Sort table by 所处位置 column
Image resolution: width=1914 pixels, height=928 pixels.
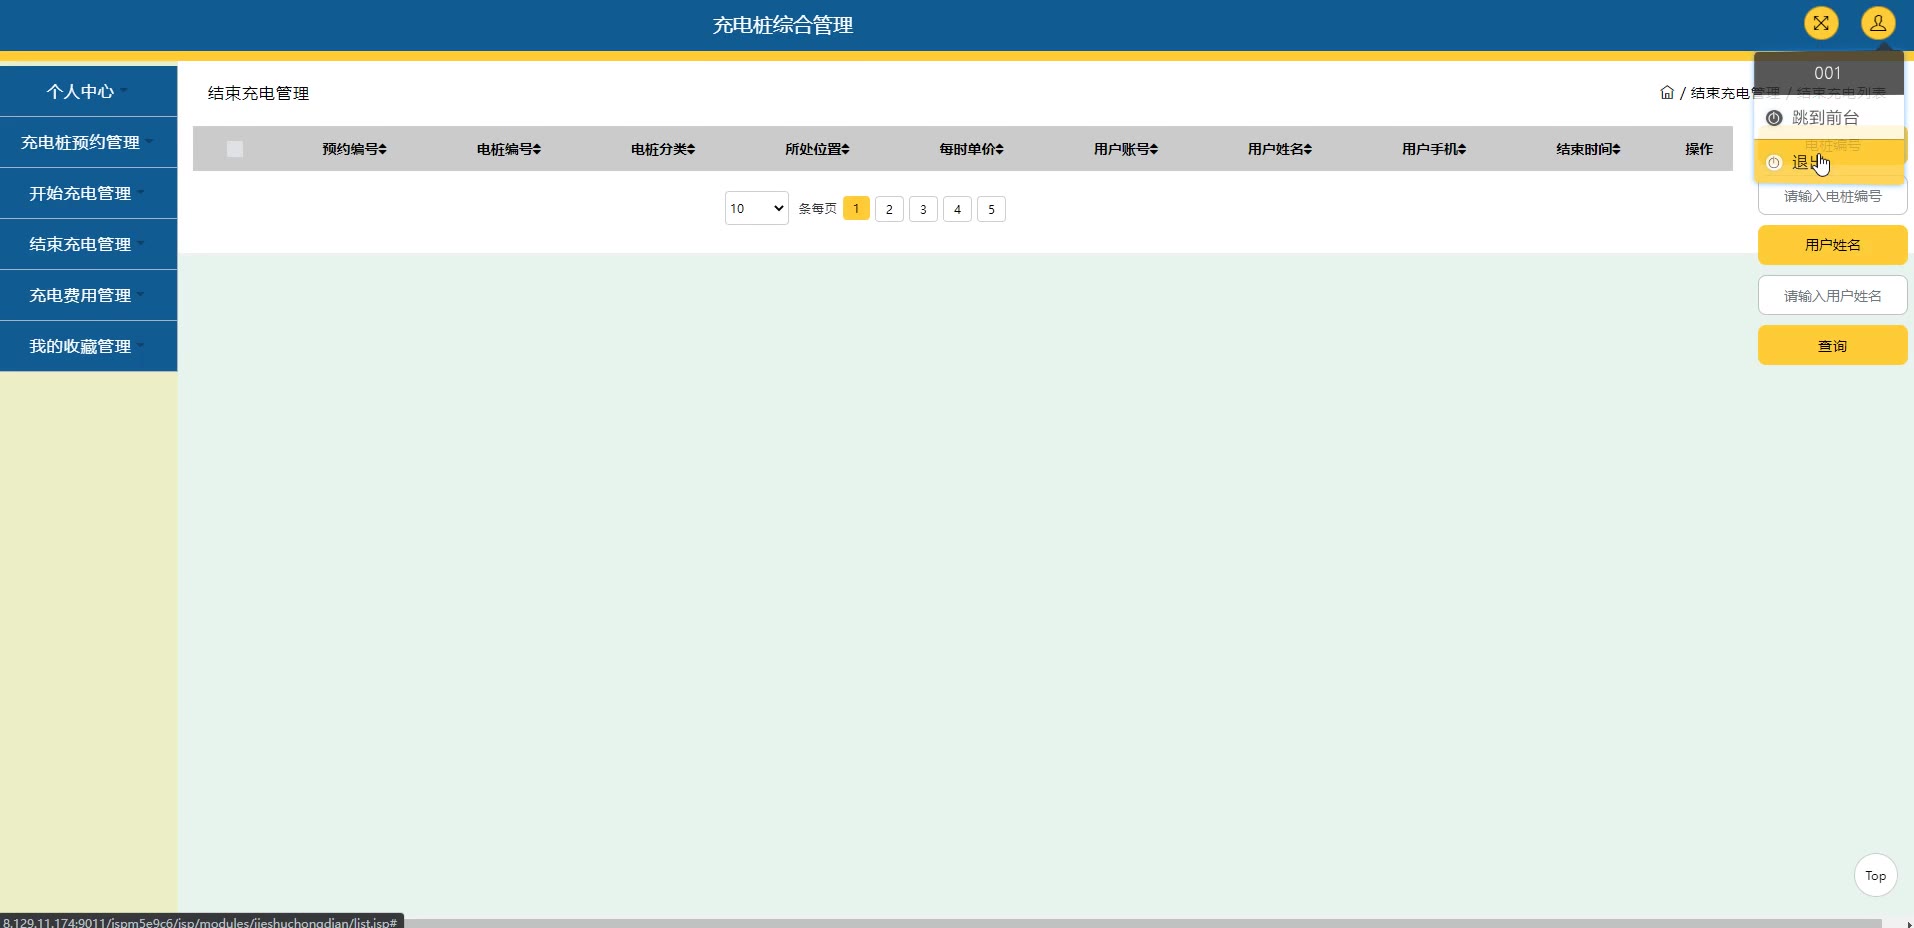pyautogui.click(x=817, y=149)
